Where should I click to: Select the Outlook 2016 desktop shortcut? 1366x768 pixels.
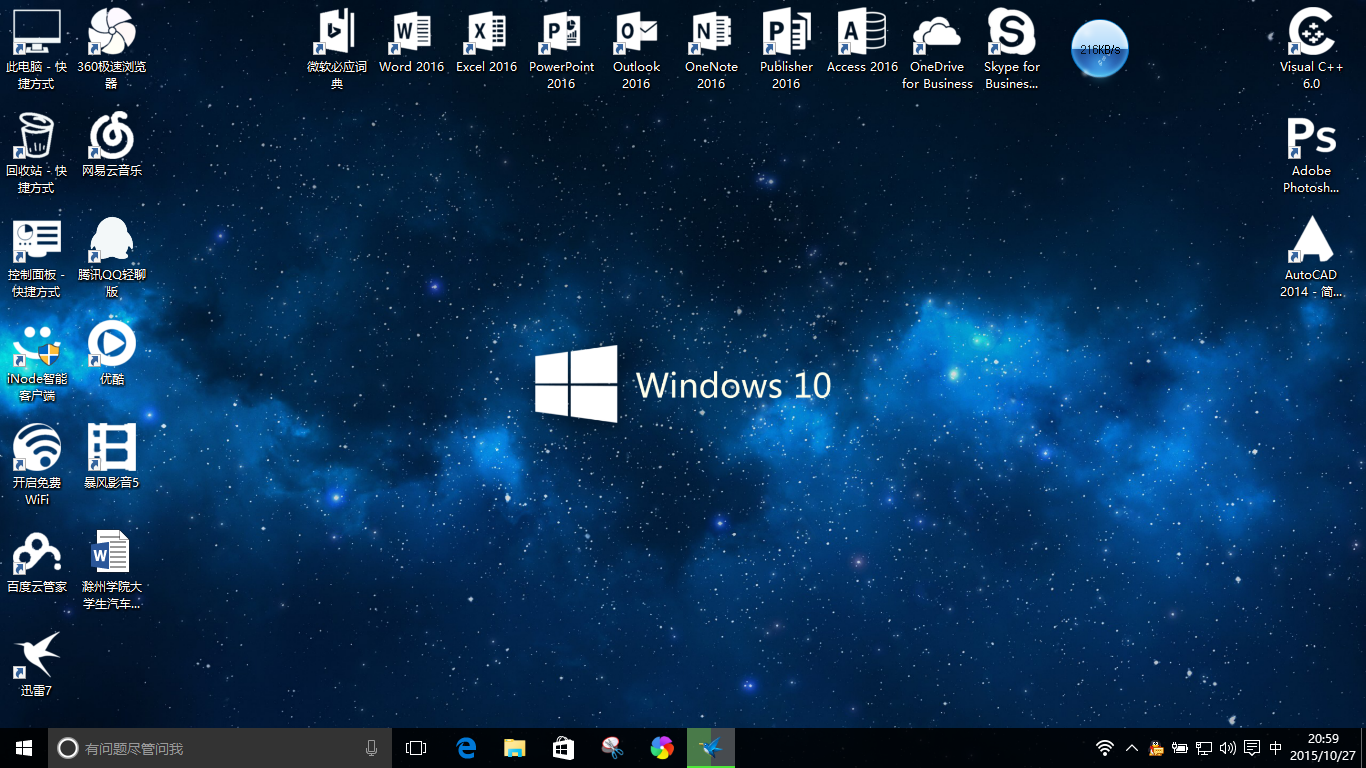[637, 50]
